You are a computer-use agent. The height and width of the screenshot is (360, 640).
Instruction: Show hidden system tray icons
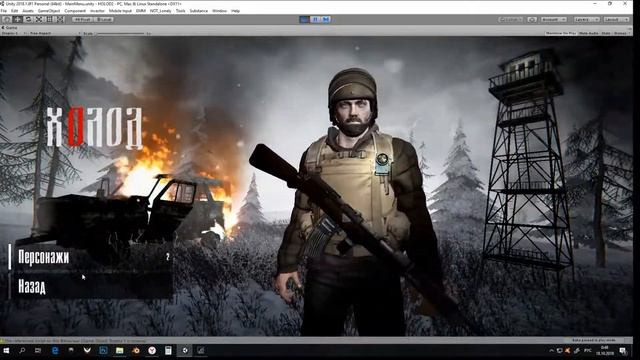point(551,351)
